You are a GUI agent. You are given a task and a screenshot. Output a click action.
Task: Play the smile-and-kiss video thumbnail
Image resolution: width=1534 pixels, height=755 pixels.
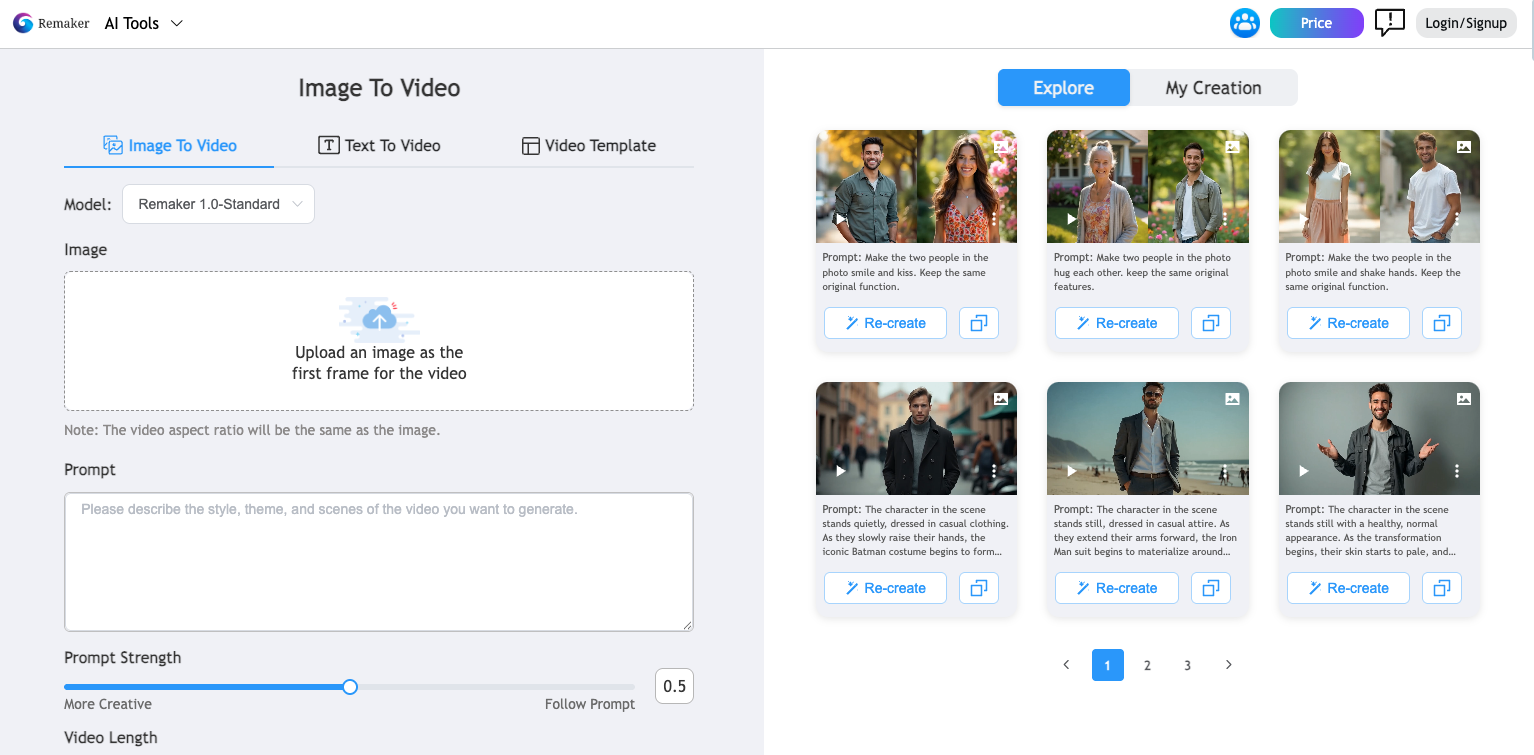840,218
